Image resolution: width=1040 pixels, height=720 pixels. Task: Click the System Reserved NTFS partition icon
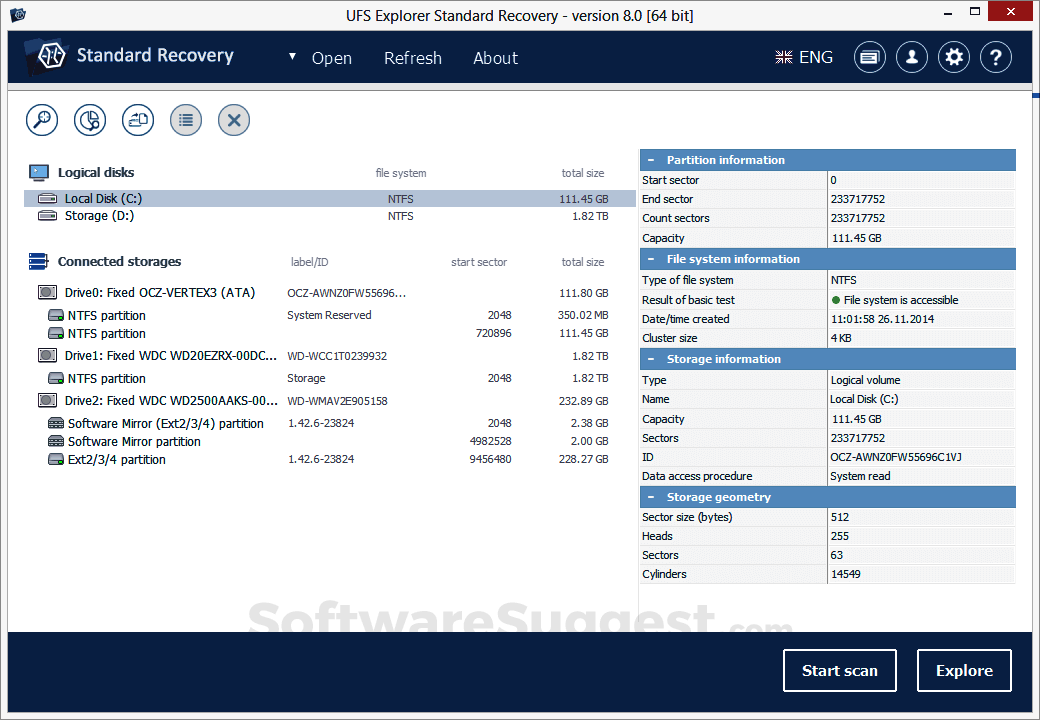(x=56, y=316)
